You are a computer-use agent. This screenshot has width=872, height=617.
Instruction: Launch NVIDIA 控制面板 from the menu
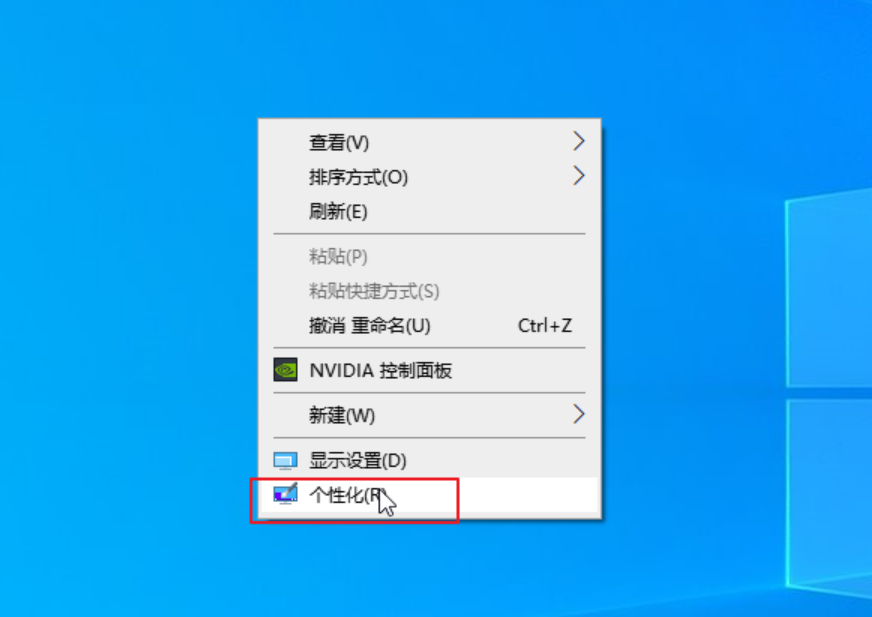pos(429,371)
